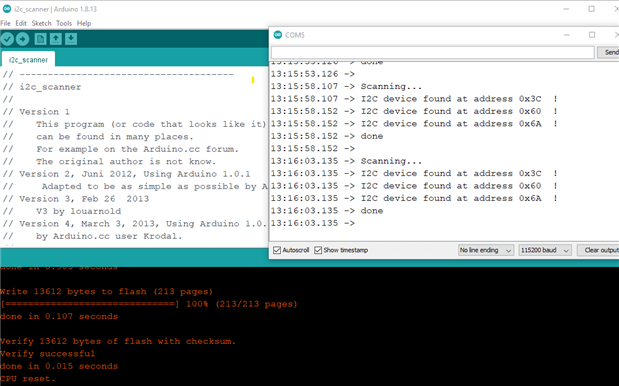Open the Sketch menu
The image size is (619, 386).
tap(41, 23)
